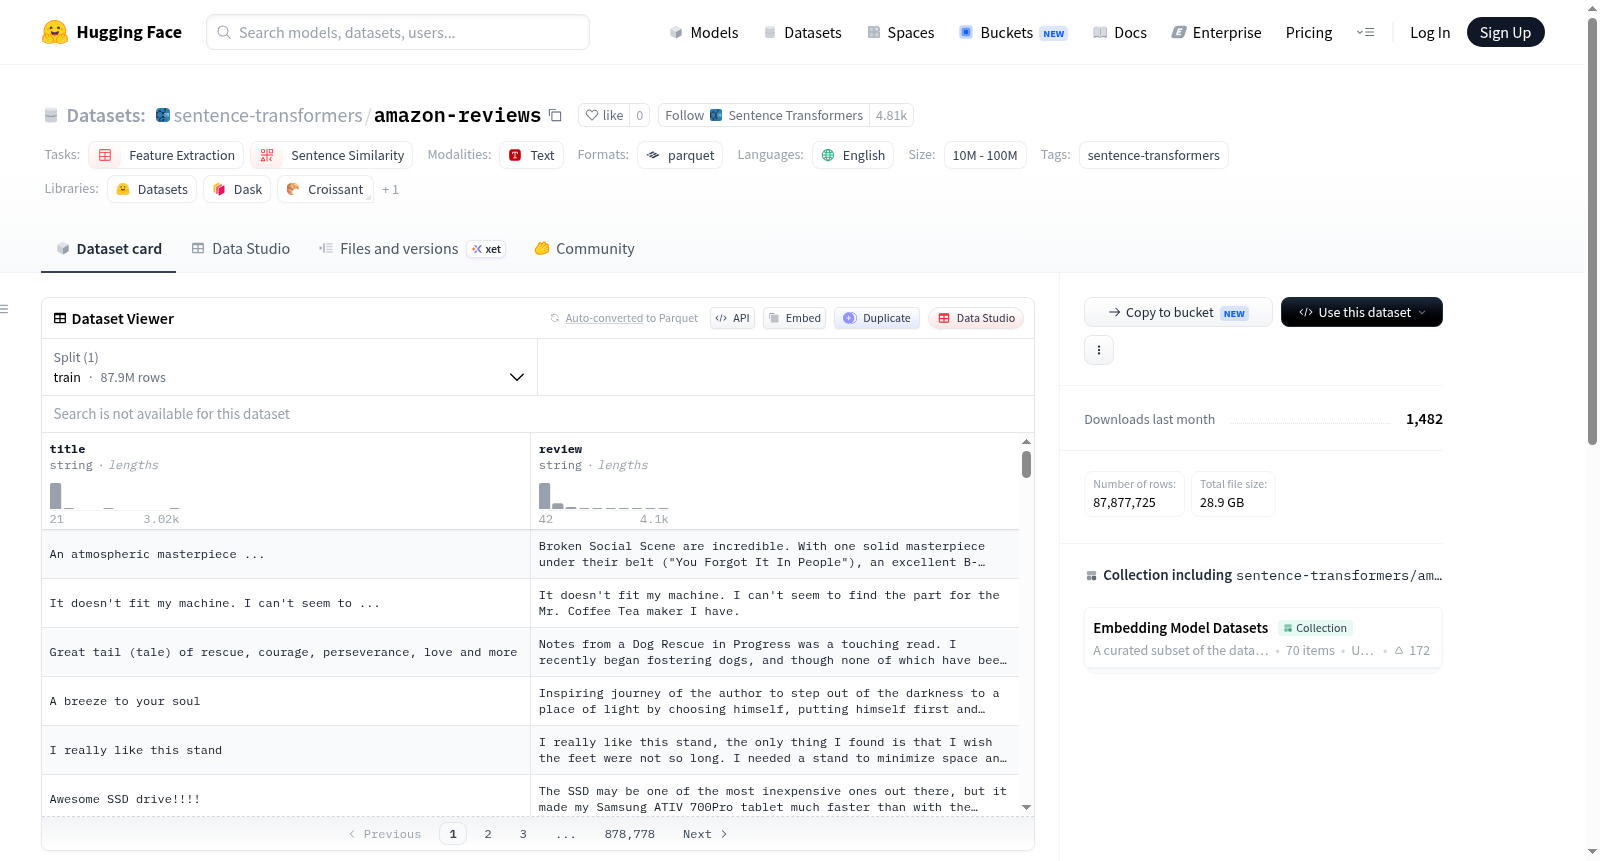This screenshot has height=861, width=1600.
Task: Click the review column lengths histogram
Action: 604,497
